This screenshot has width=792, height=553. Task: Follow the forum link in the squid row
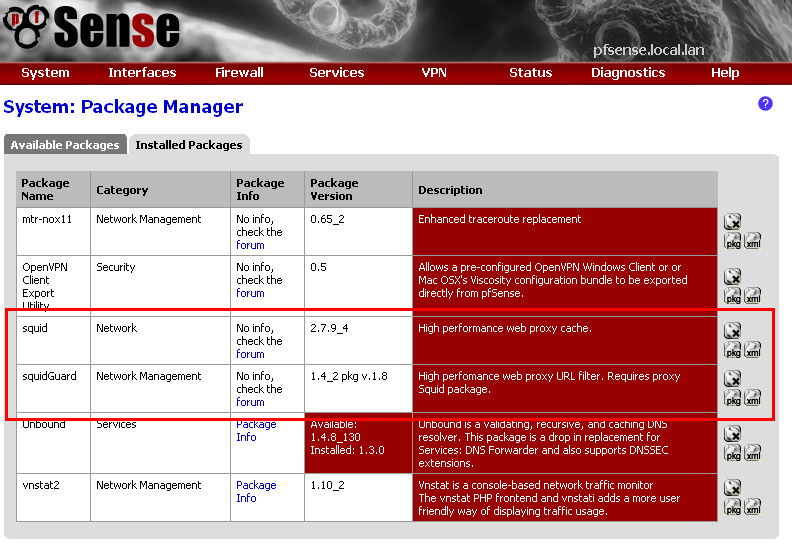pos(250,354)
